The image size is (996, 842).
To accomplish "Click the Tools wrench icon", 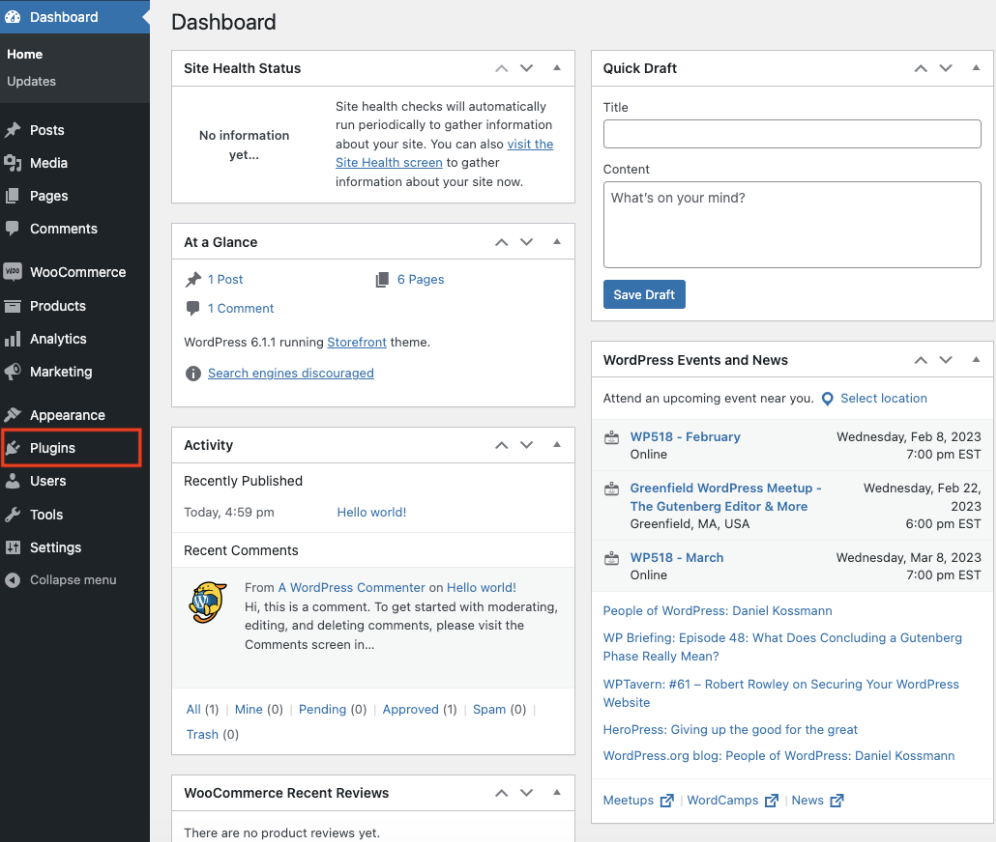I will tap(13, 514).
